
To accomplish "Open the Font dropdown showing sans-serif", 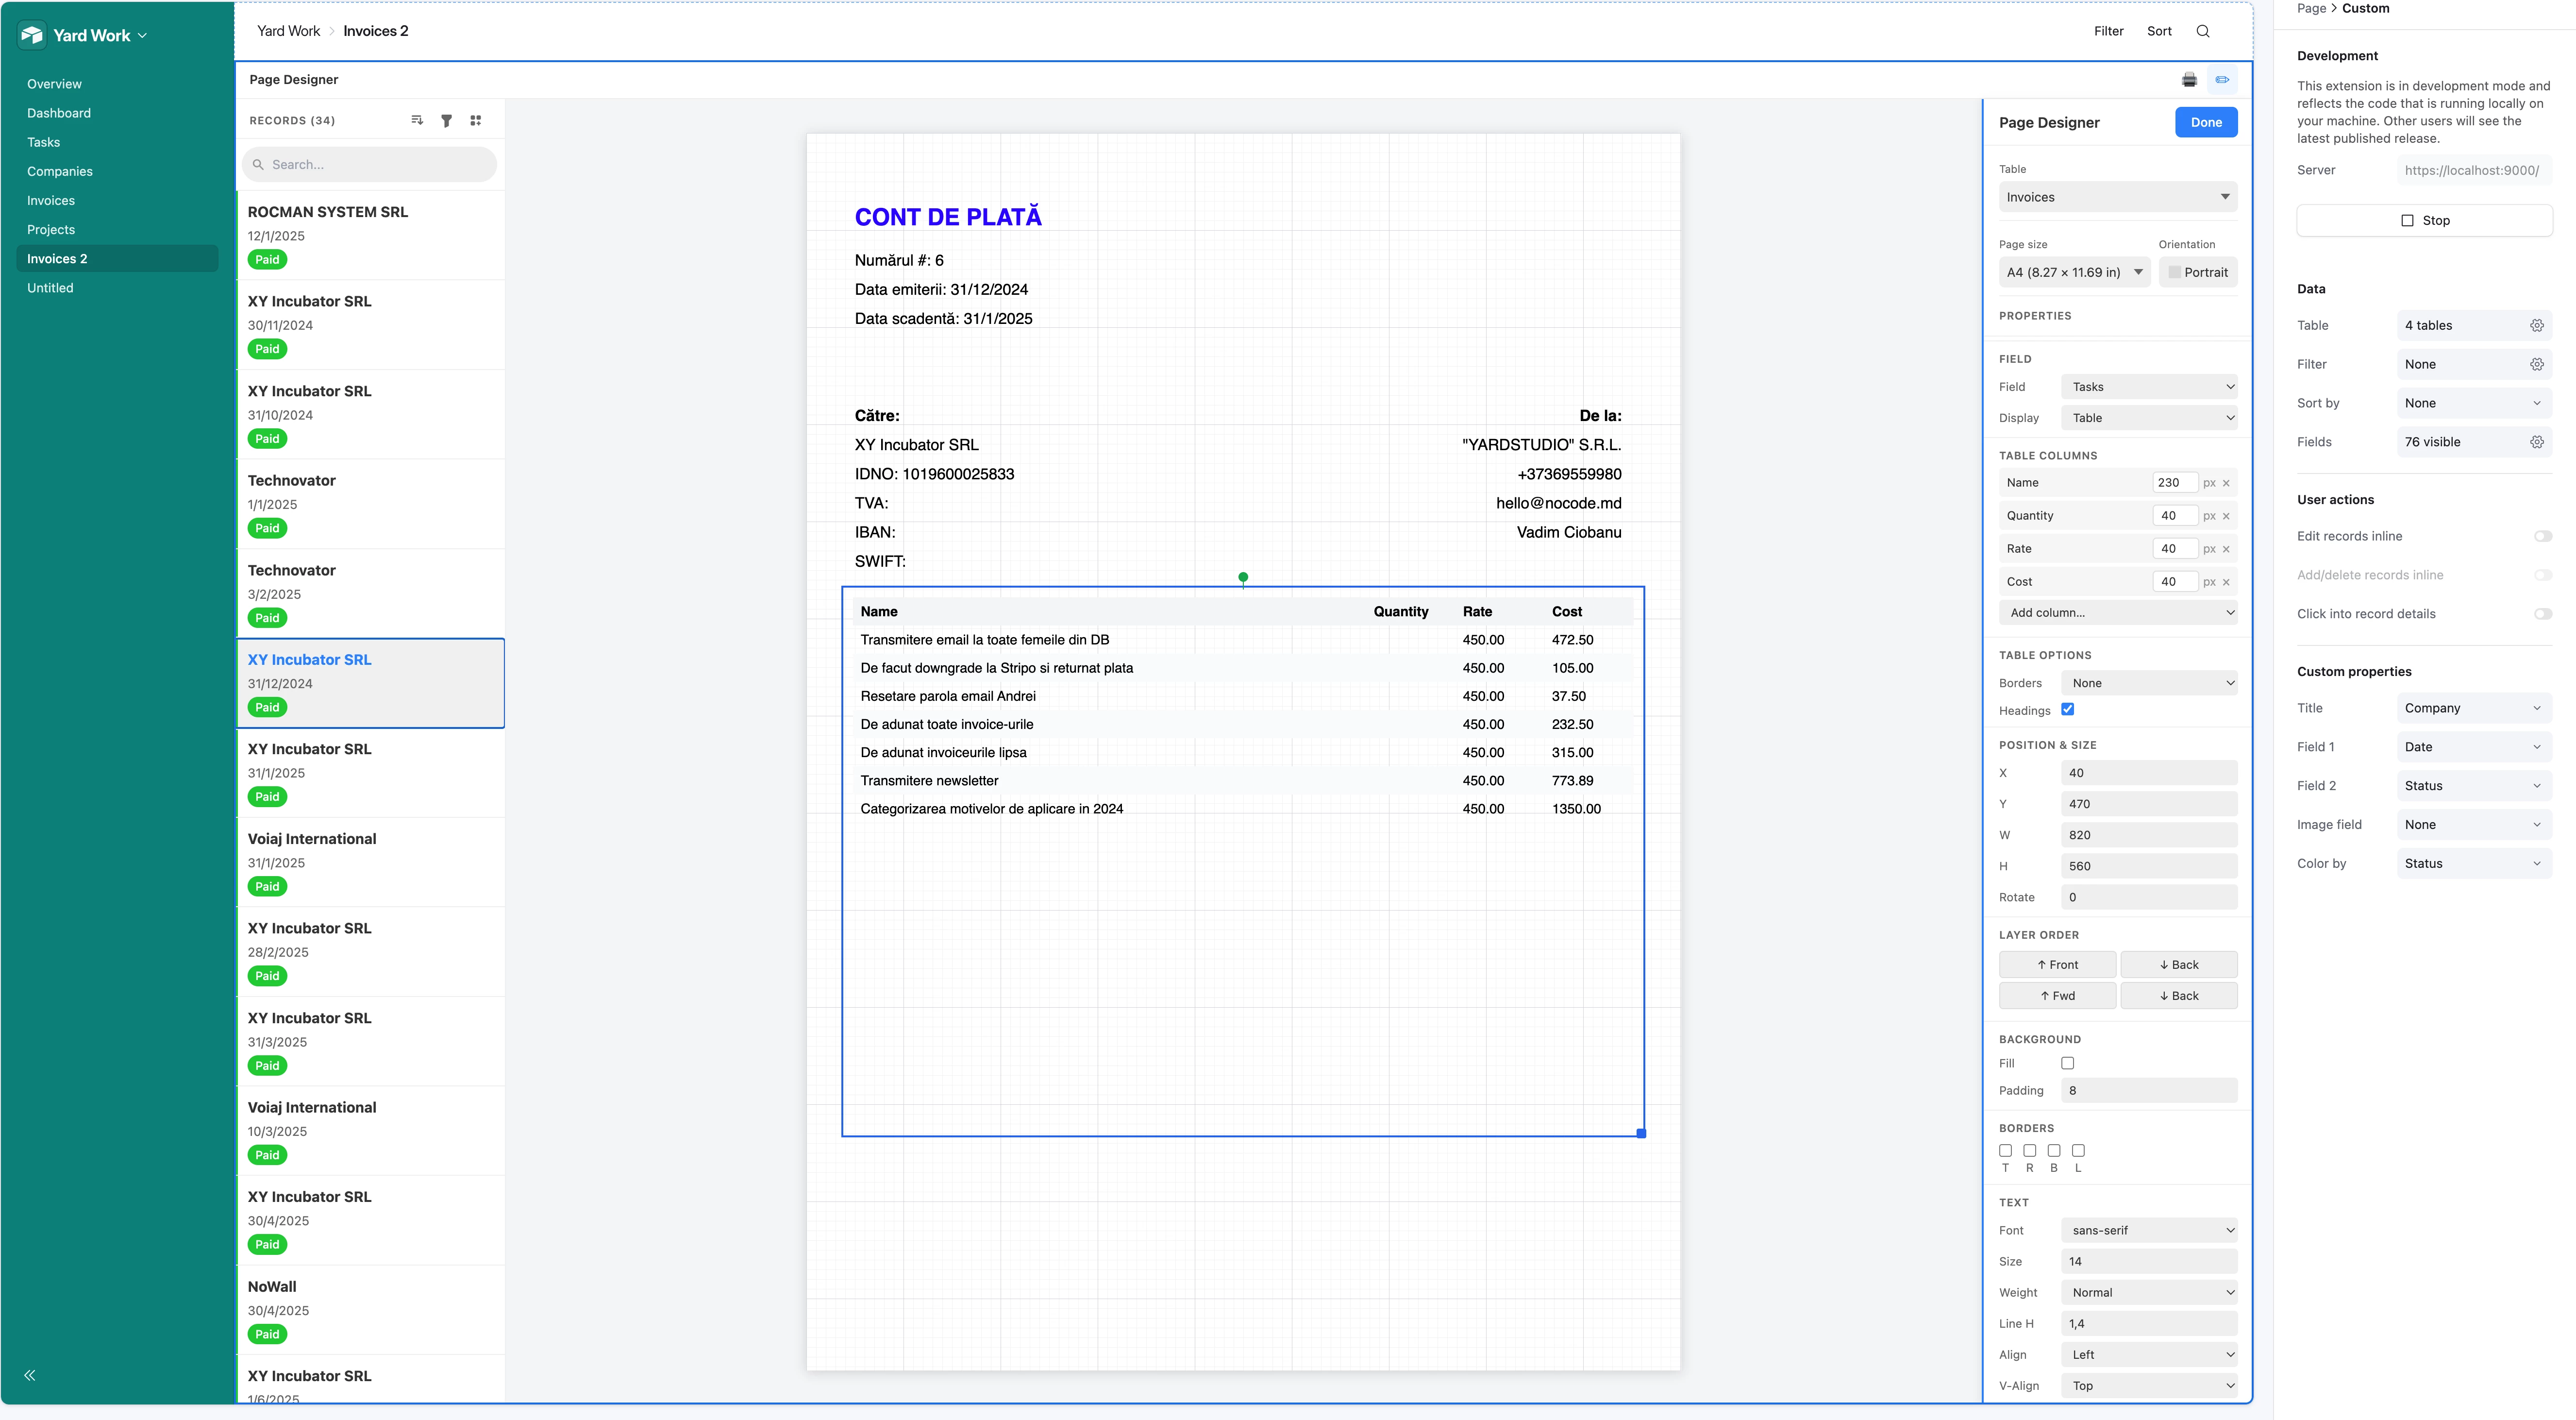I will click(2148, 1230).
